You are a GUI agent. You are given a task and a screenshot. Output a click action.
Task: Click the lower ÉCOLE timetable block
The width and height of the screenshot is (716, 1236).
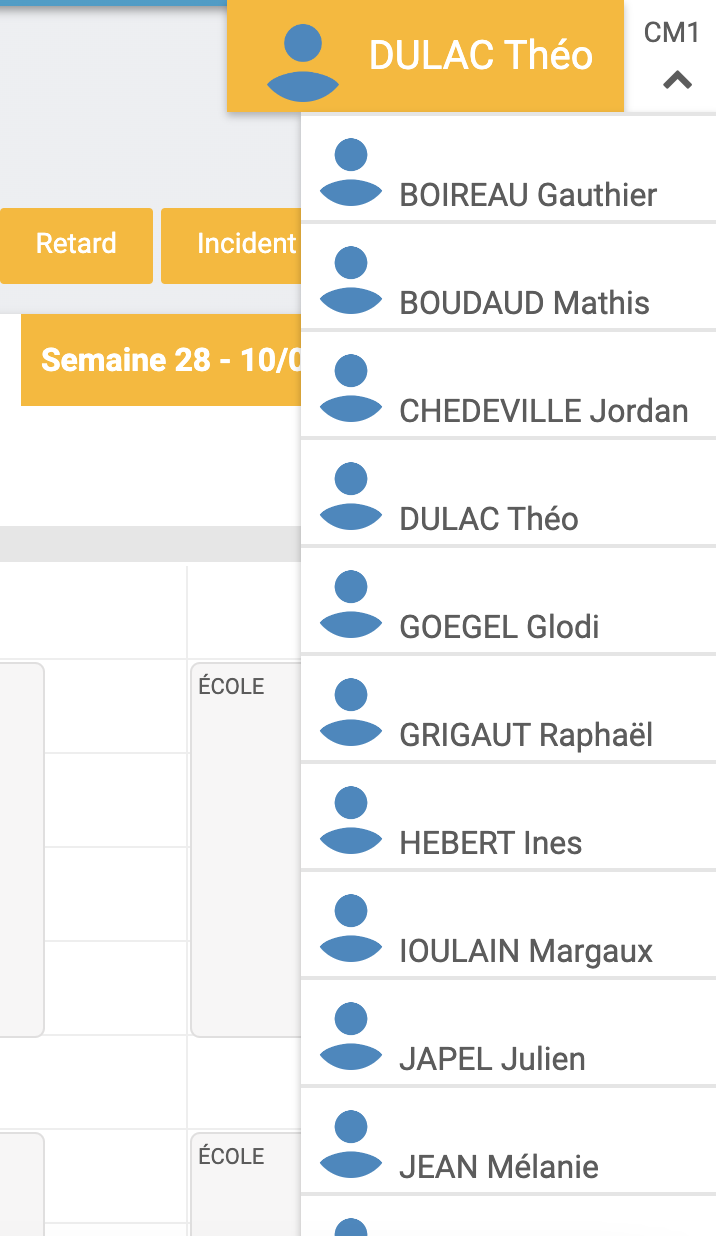click(246, 1184)
